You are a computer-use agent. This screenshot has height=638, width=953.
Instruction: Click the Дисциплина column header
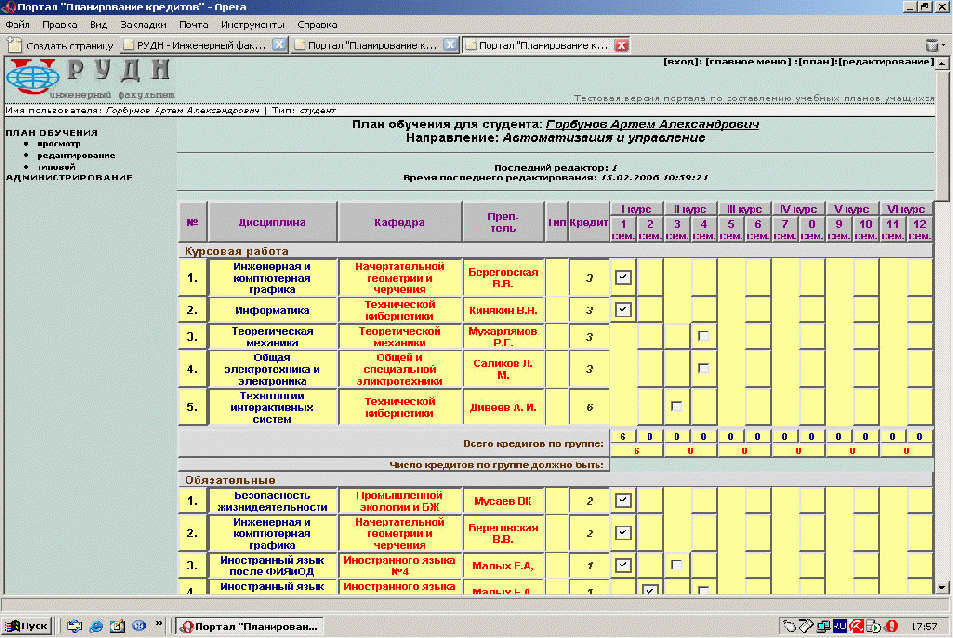pos(272,222)
